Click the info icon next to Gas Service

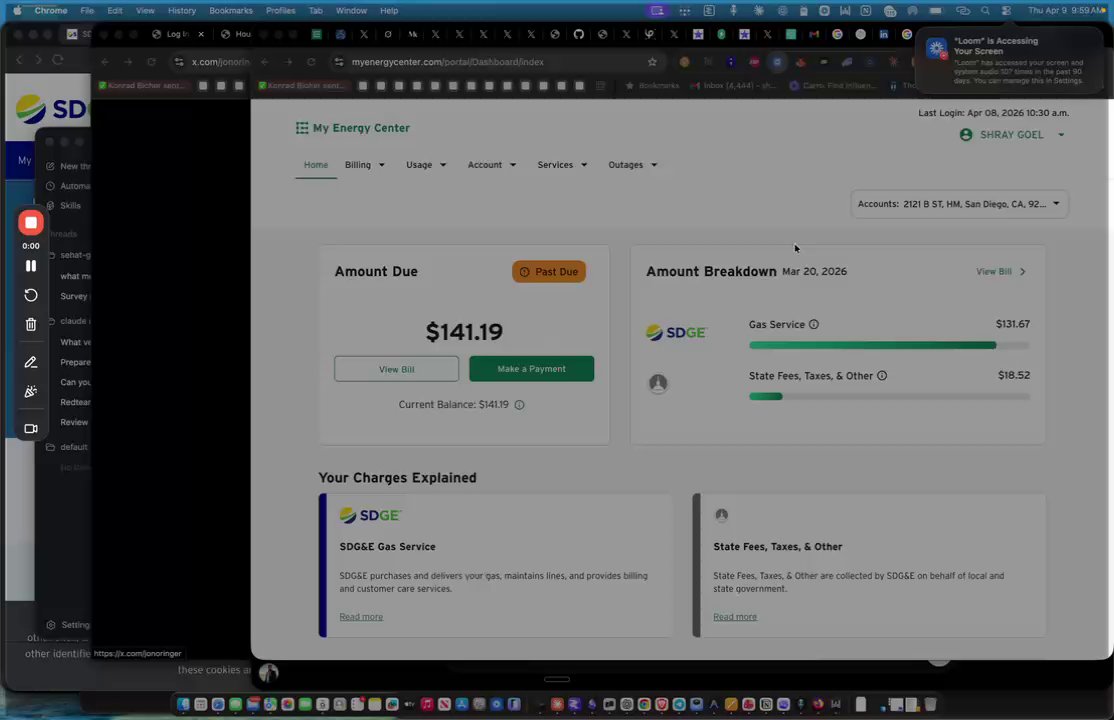coord(813,324)
